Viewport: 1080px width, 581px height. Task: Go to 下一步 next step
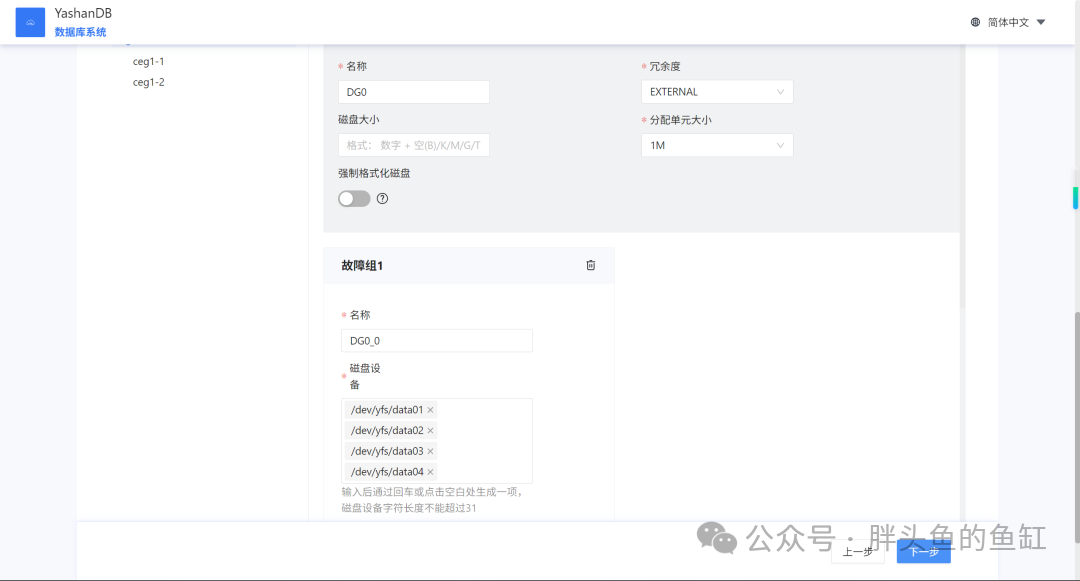(x=924, y=551)
